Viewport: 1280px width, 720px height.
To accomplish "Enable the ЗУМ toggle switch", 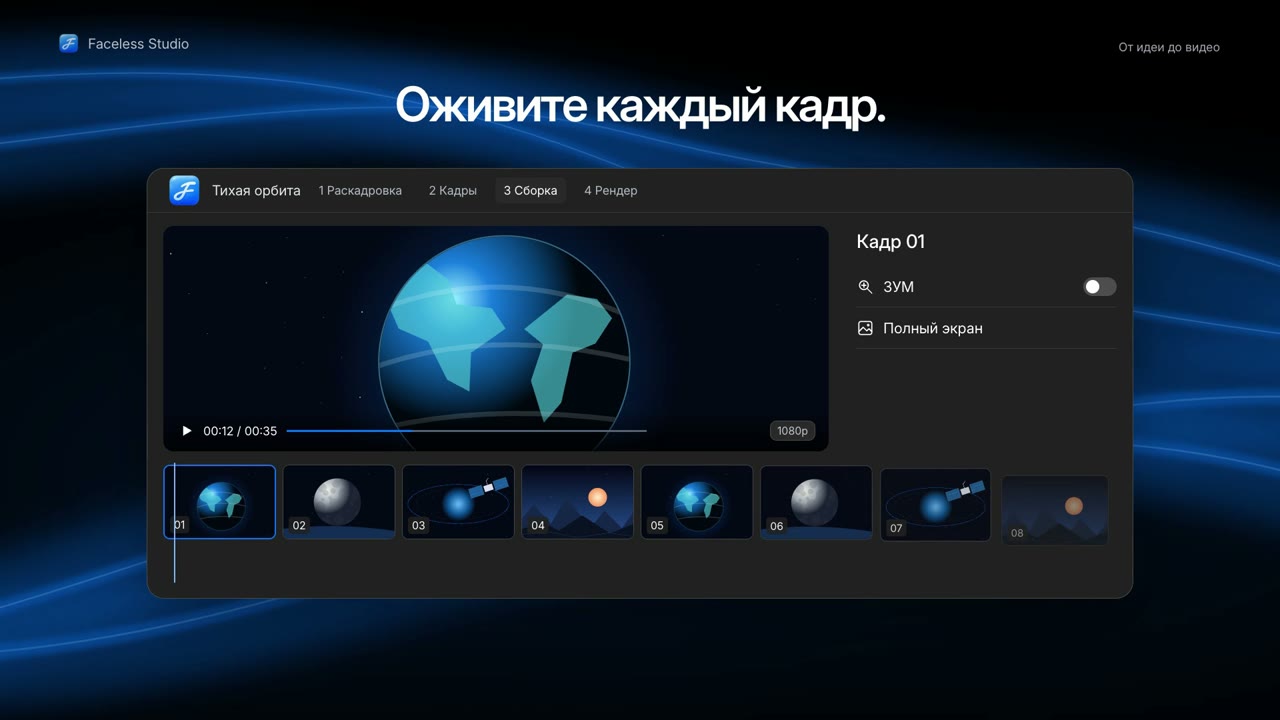I will [1100, 287].
